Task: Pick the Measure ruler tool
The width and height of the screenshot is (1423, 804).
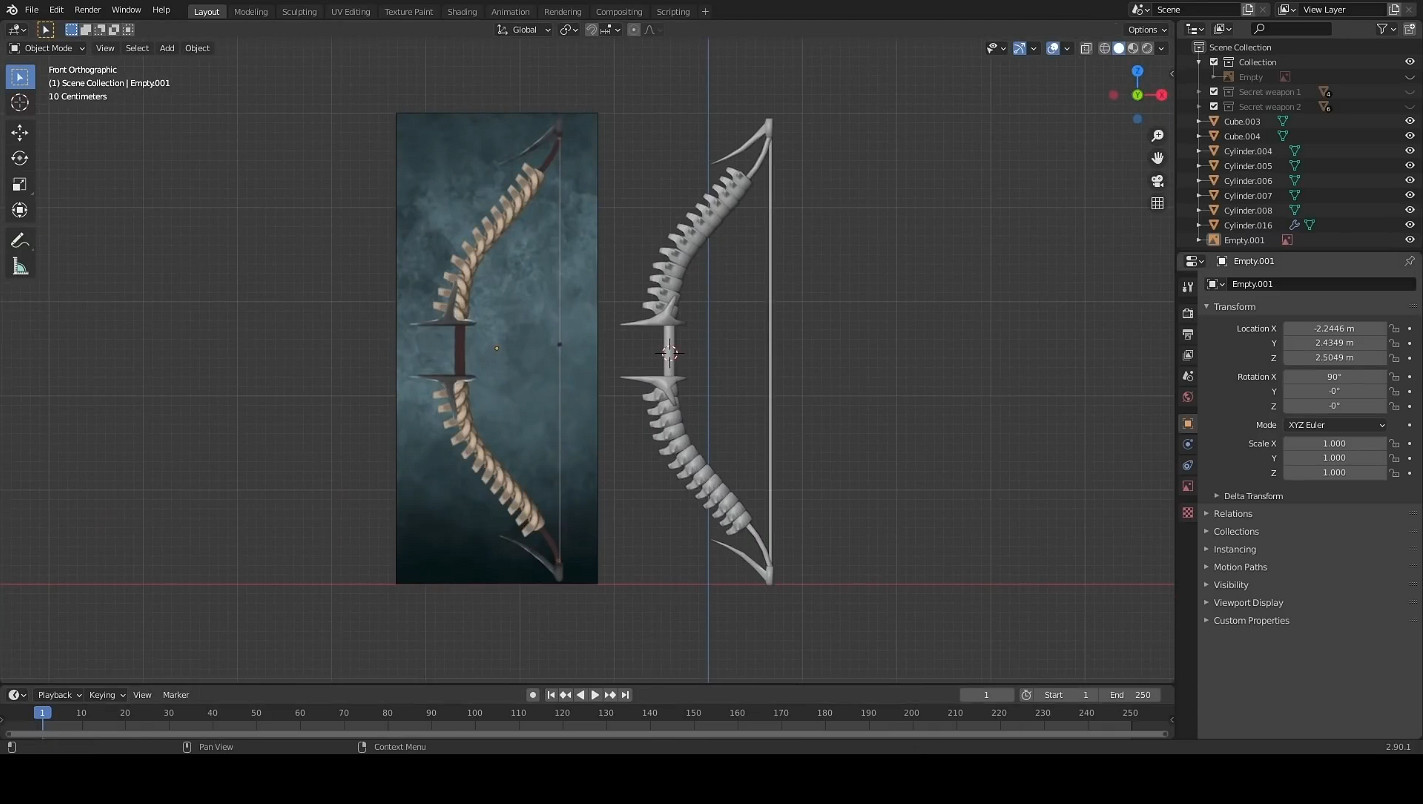Action: coord(19,267)
